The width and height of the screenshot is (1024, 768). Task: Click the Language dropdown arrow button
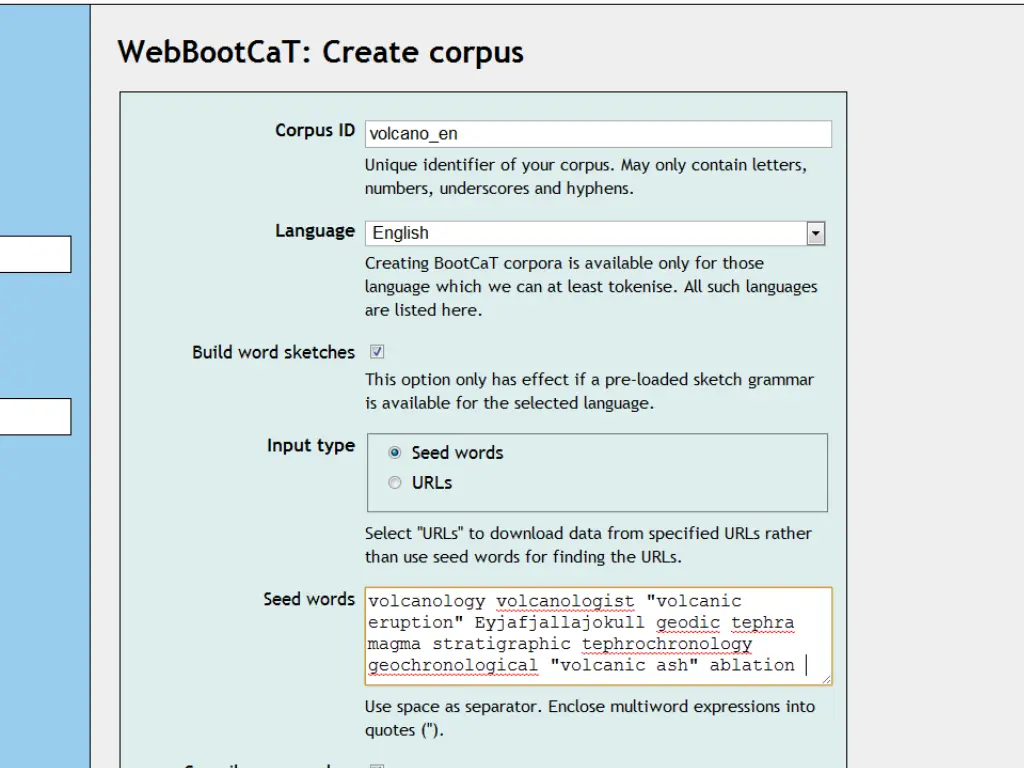pos(816,233)
